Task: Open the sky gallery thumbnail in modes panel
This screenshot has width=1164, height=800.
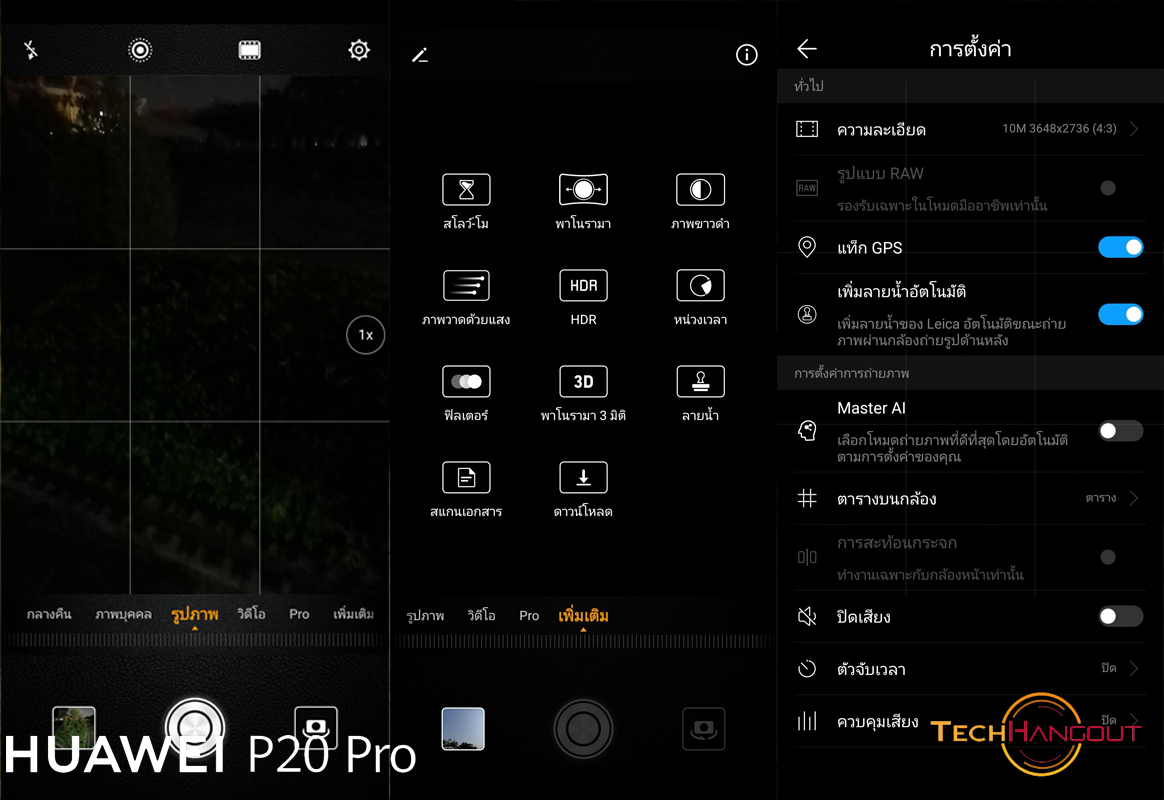Action: click(x=463, y=729)
